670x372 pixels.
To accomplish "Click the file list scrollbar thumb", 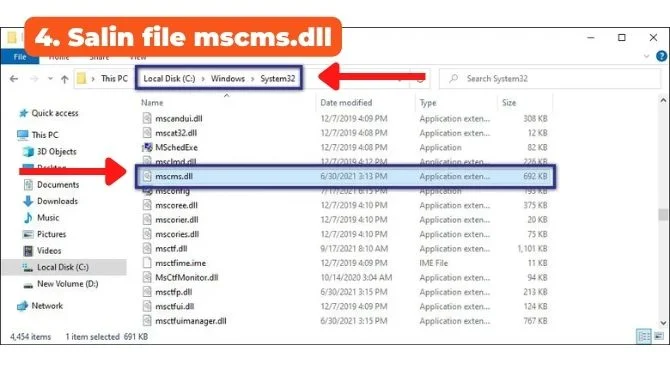I will (663, 214).
